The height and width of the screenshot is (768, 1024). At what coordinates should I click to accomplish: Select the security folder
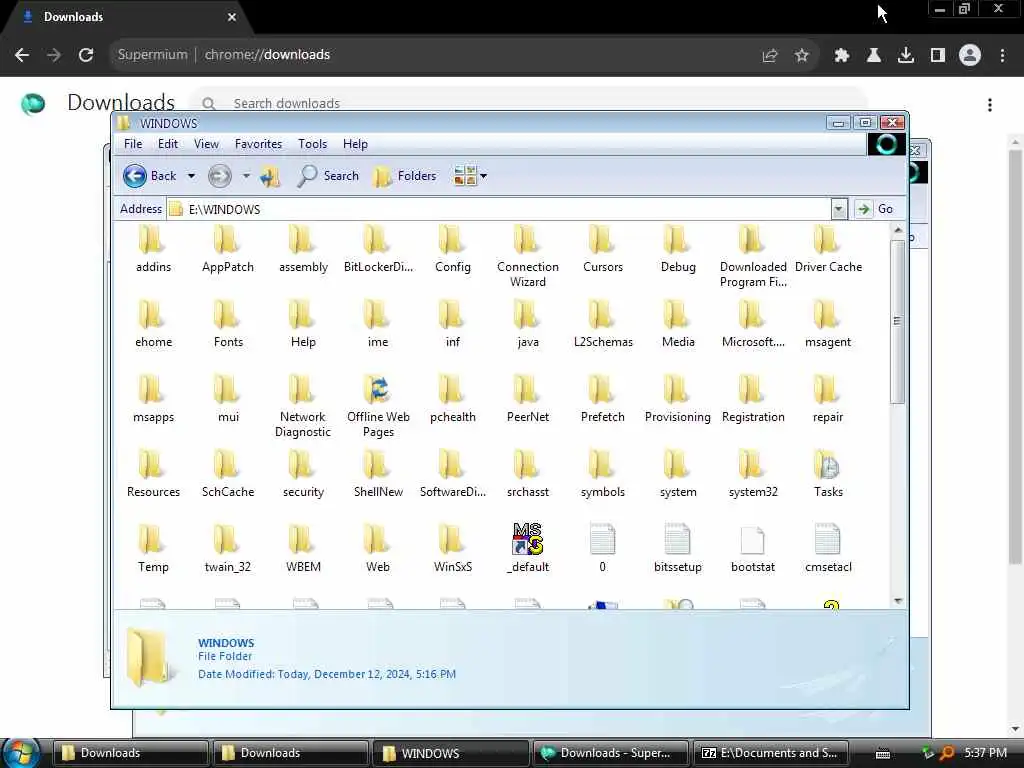coord(303,475)
